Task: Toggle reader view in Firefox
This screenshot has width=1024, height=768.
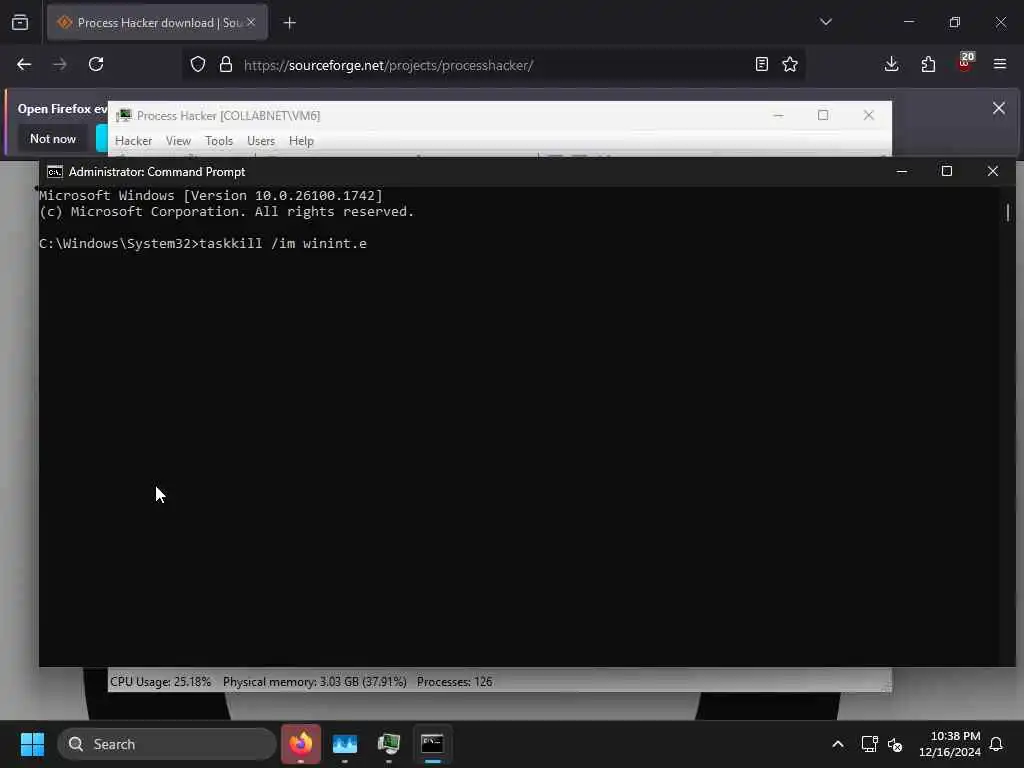Action: [x=761, y=64]
